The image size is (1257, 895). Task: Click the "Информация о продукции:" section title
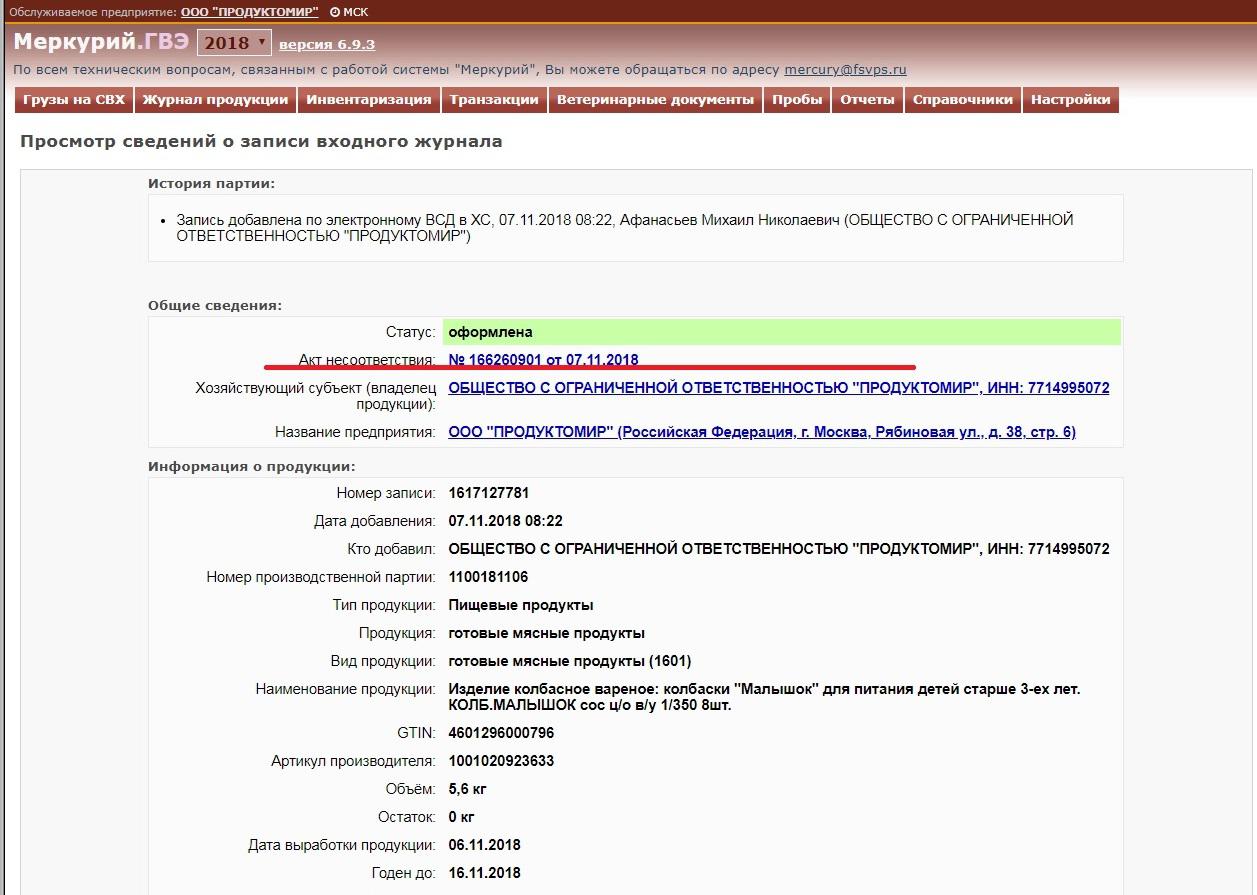coord(252,466)
